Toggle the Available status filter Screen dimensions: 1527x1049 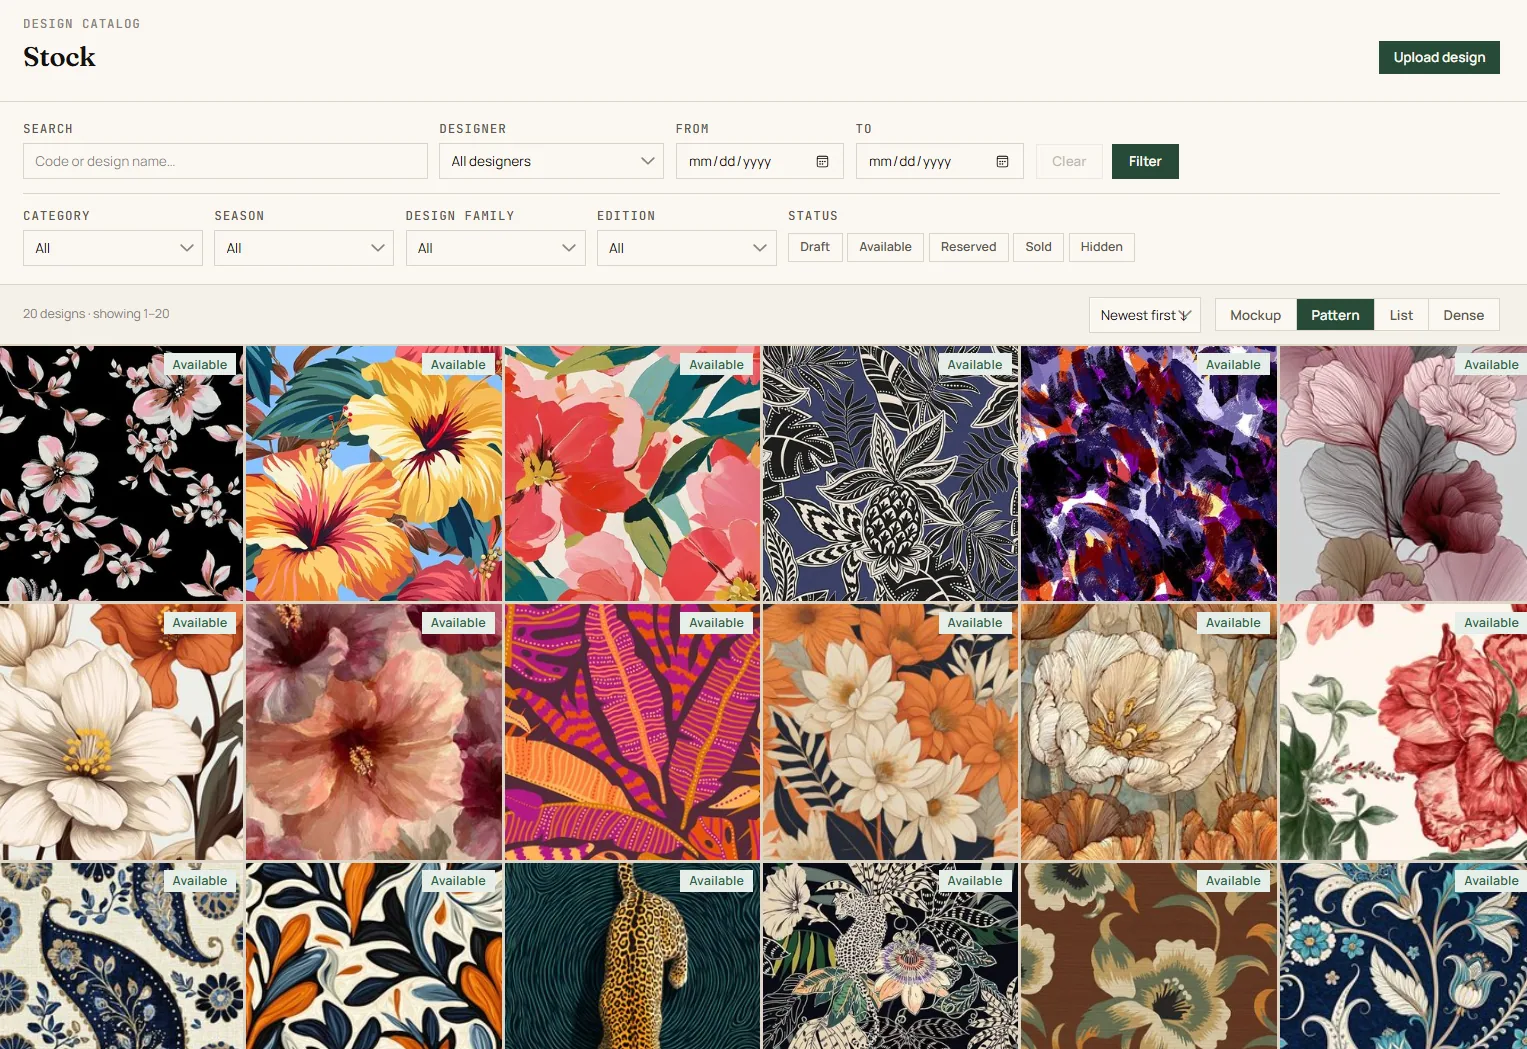point(885,247)
